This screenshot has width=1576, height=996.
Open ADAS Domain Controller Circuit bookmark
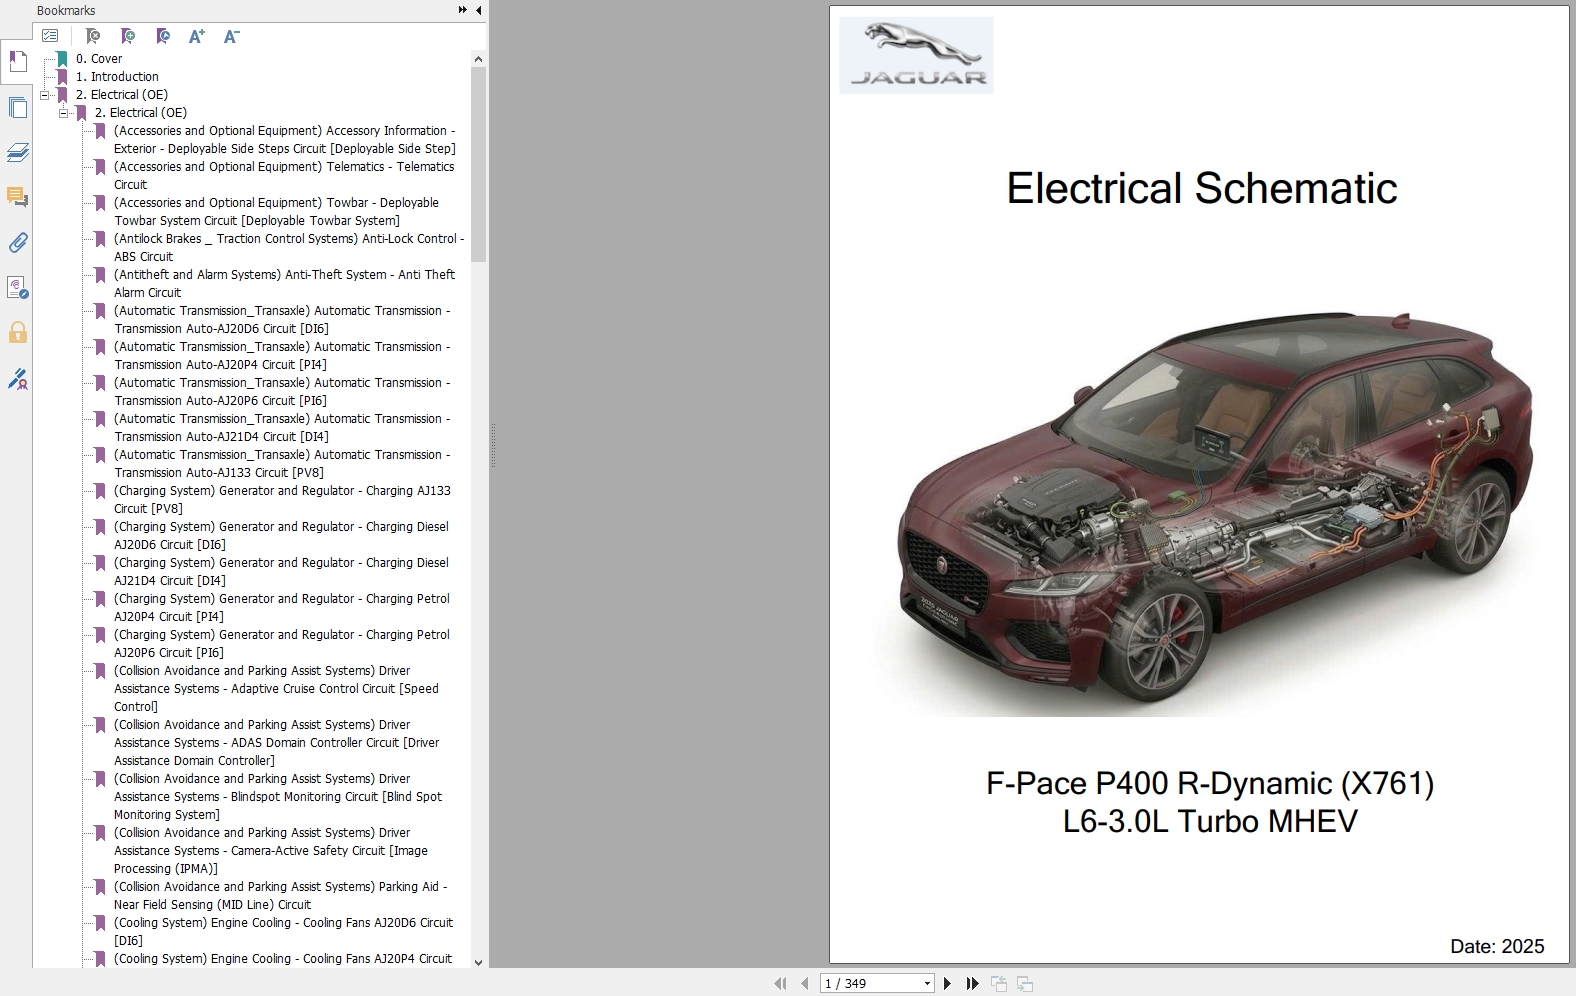(x=276, y=743)
